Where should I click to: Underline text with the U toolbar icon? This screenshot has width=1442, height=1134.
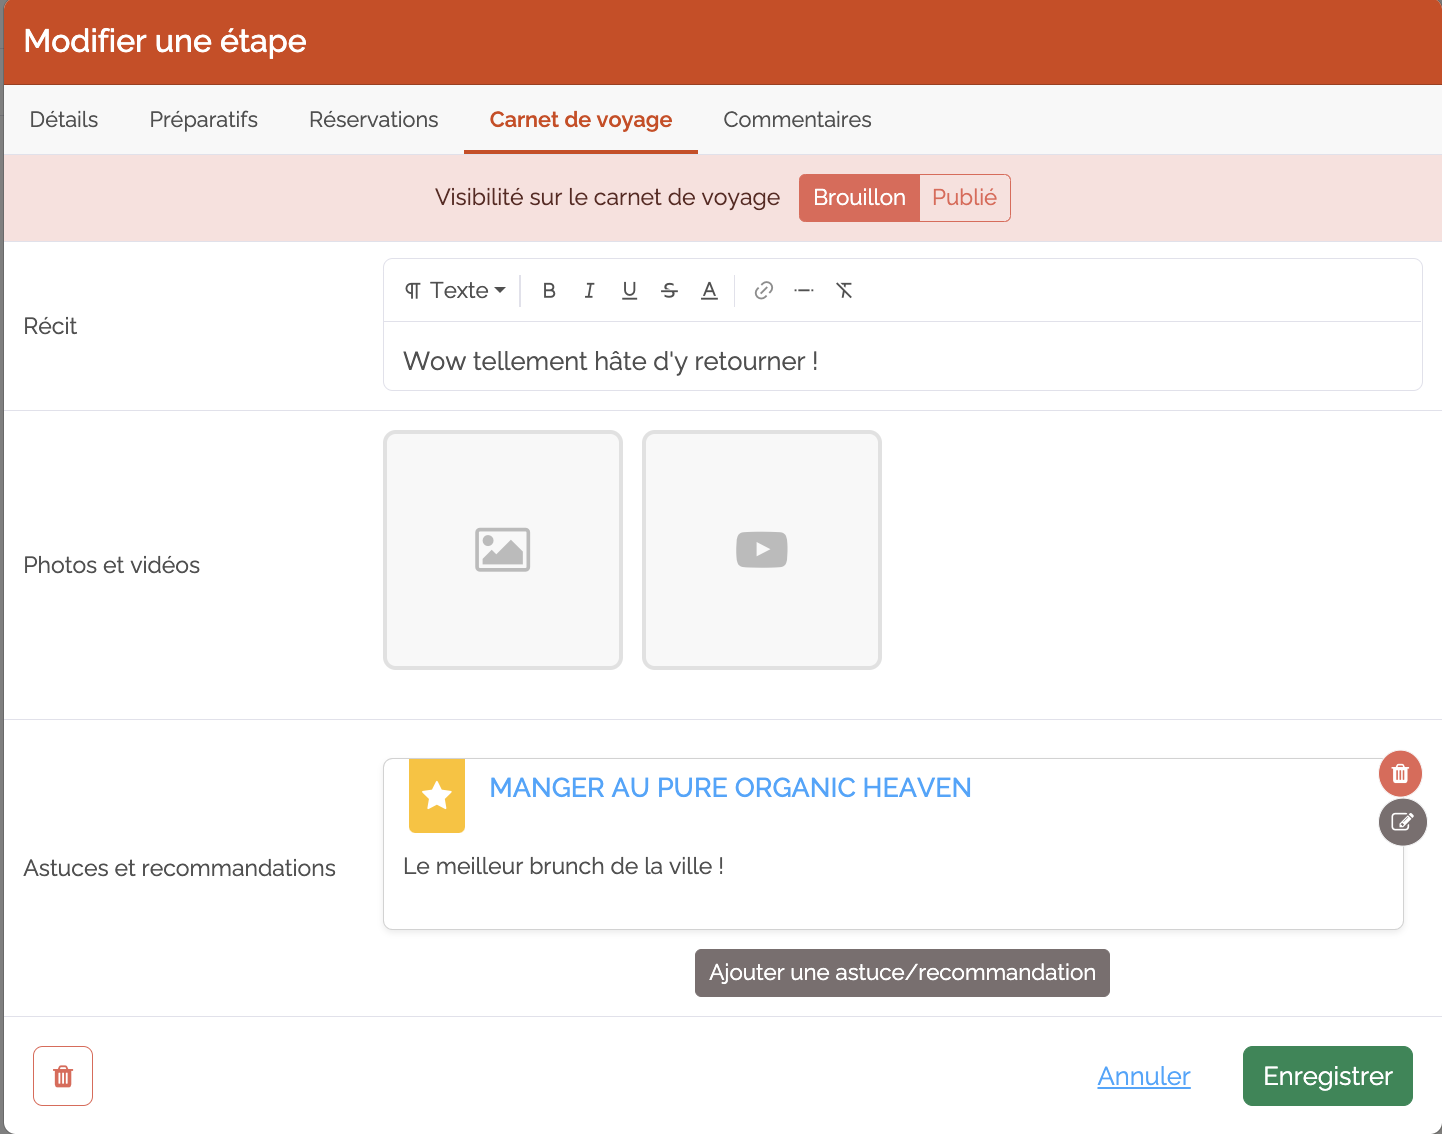[x=629, y=290]
